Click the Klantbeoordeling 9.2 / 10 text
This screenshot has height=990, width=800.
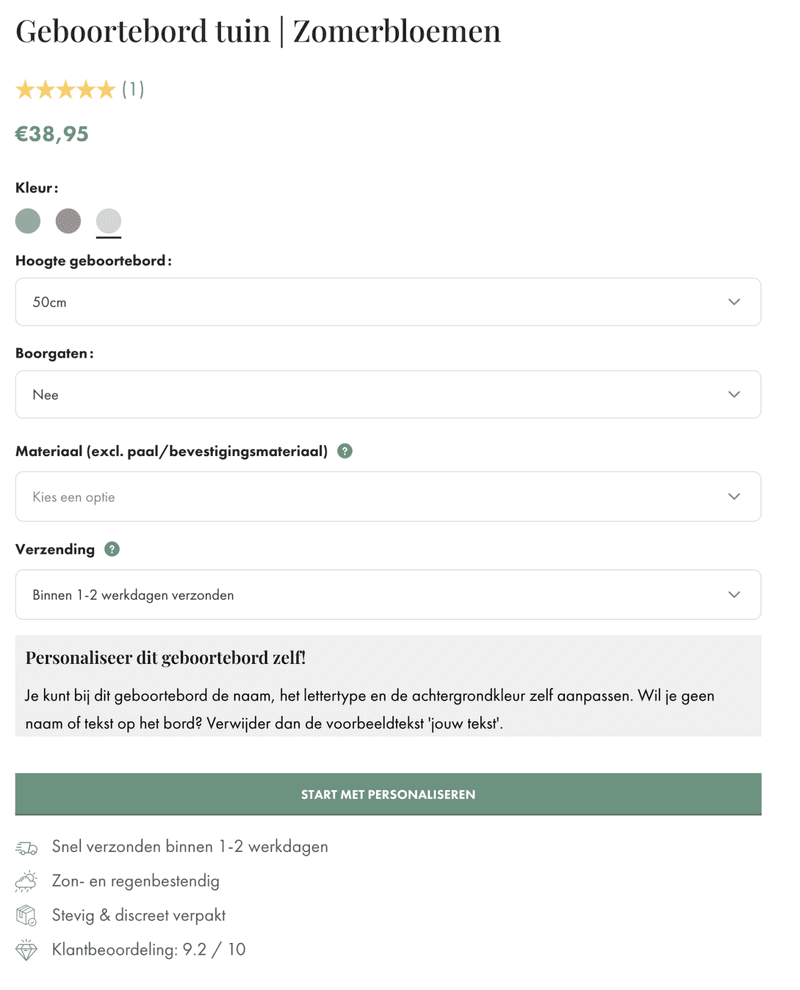[149, 950]
